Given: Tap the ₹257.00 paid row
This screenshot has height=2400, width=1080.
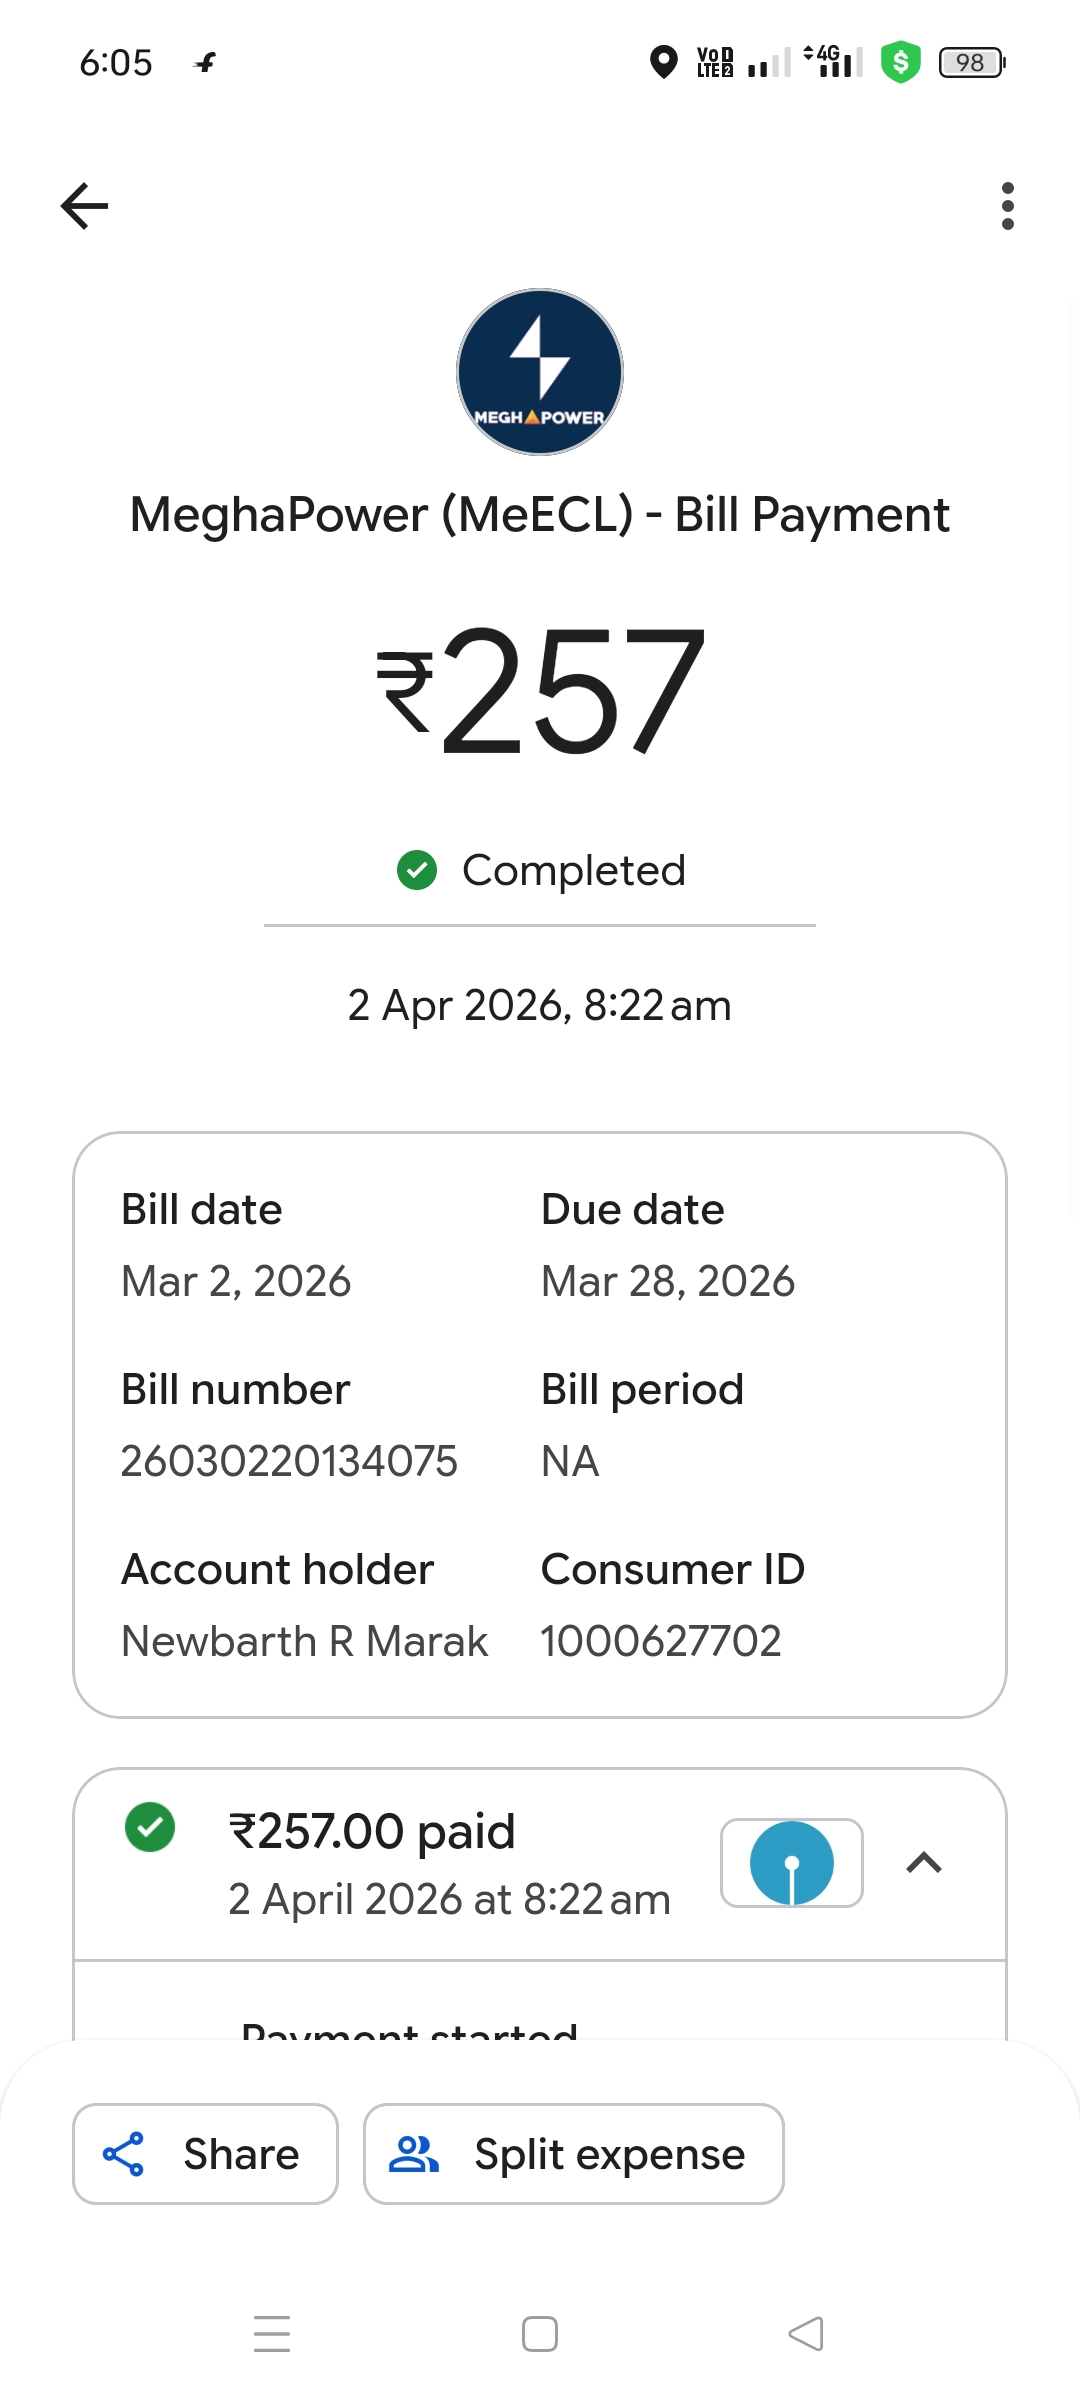Looking at the screenshot, I should 450,1864.
